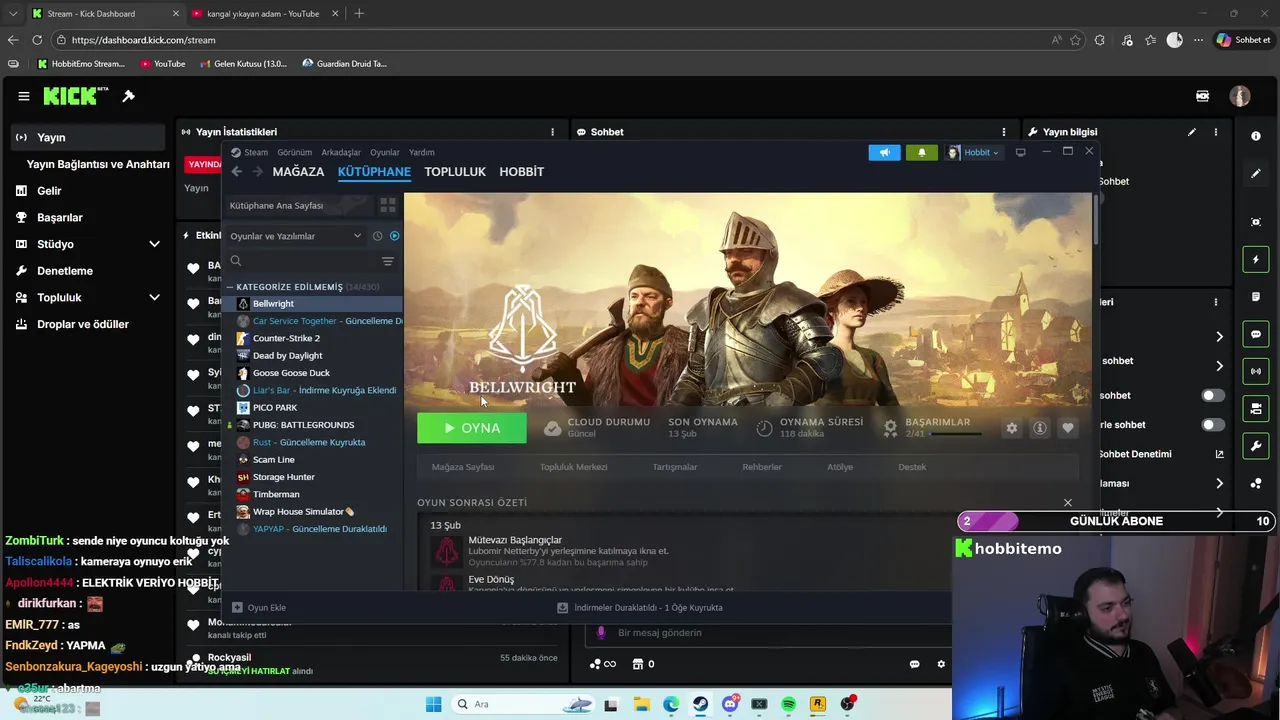Select Timberman in the library list
Screen dimensions: 1280x720
click(x=276, y=494)
